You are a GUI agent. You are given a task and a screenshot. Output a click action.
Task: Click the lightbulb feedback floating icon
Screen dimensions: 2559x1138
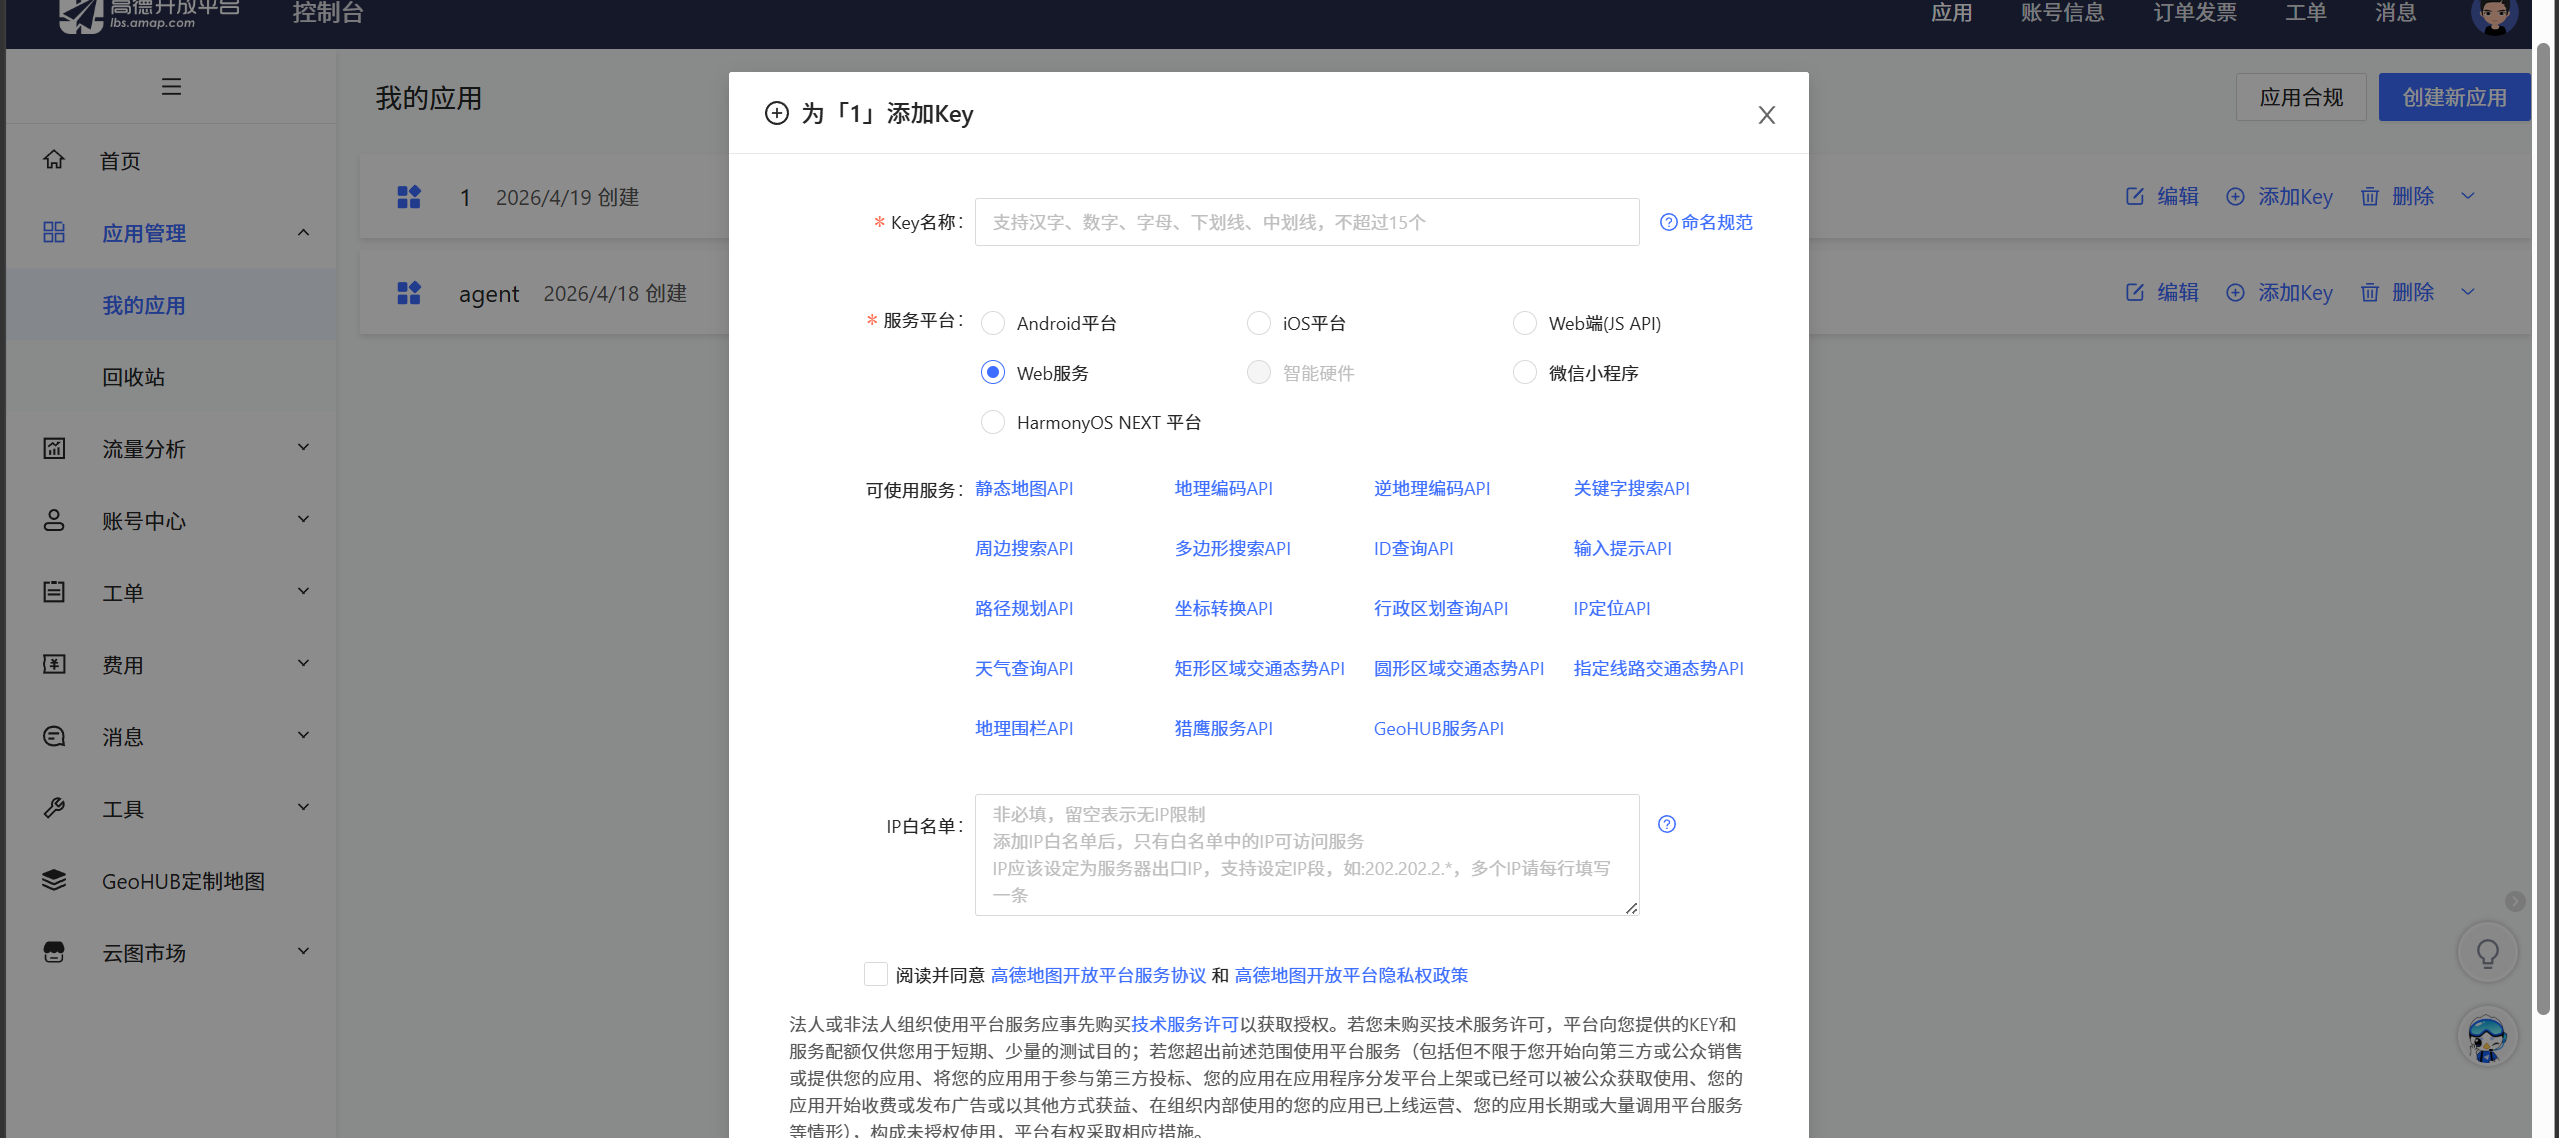coord(2487,953)
